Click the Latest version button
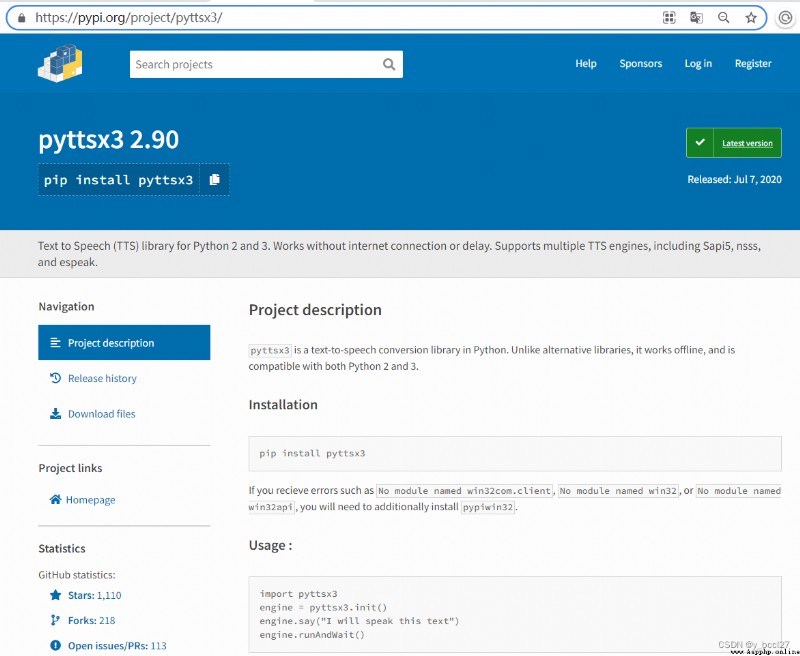This screenshot has height=656, width=800. point(734,143)
